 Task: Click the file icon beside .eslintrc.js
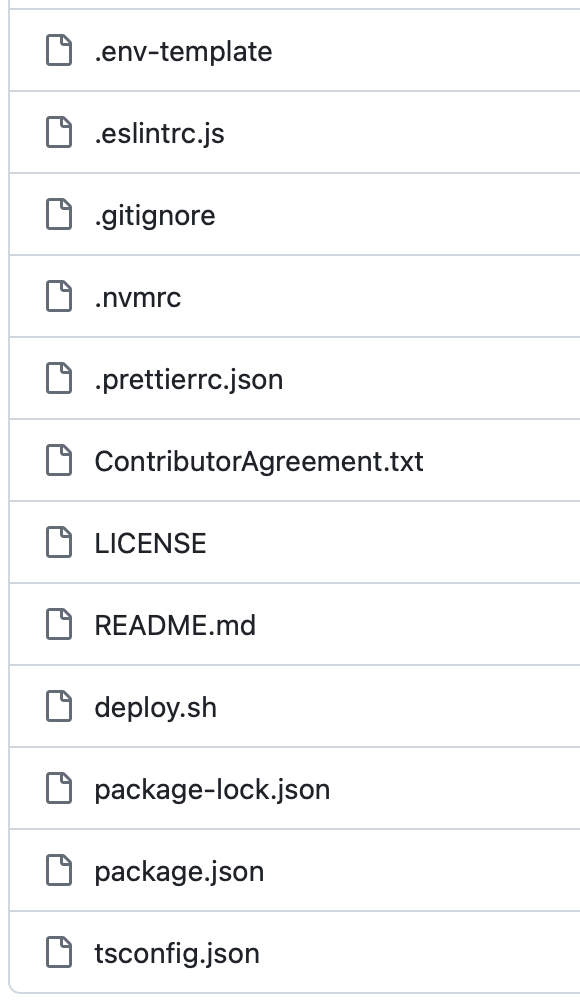(x=59, y=133)
